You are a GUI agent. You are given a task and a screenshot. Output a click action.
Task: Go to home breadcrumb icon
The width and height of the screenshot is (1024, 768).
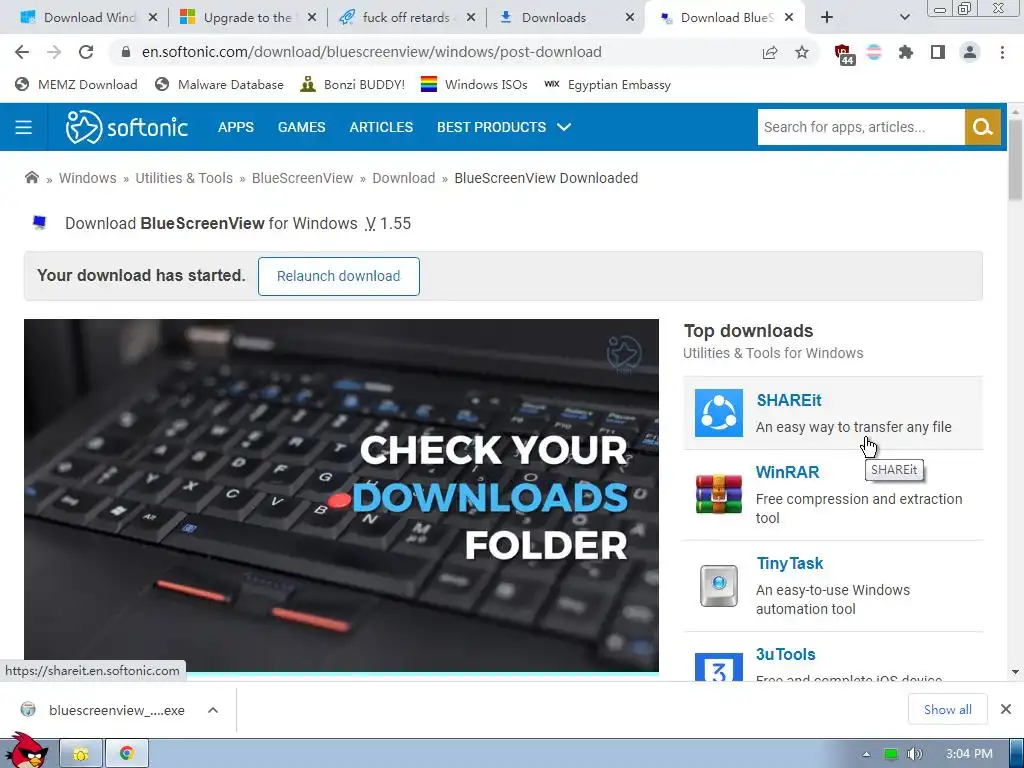pos(31,178)
